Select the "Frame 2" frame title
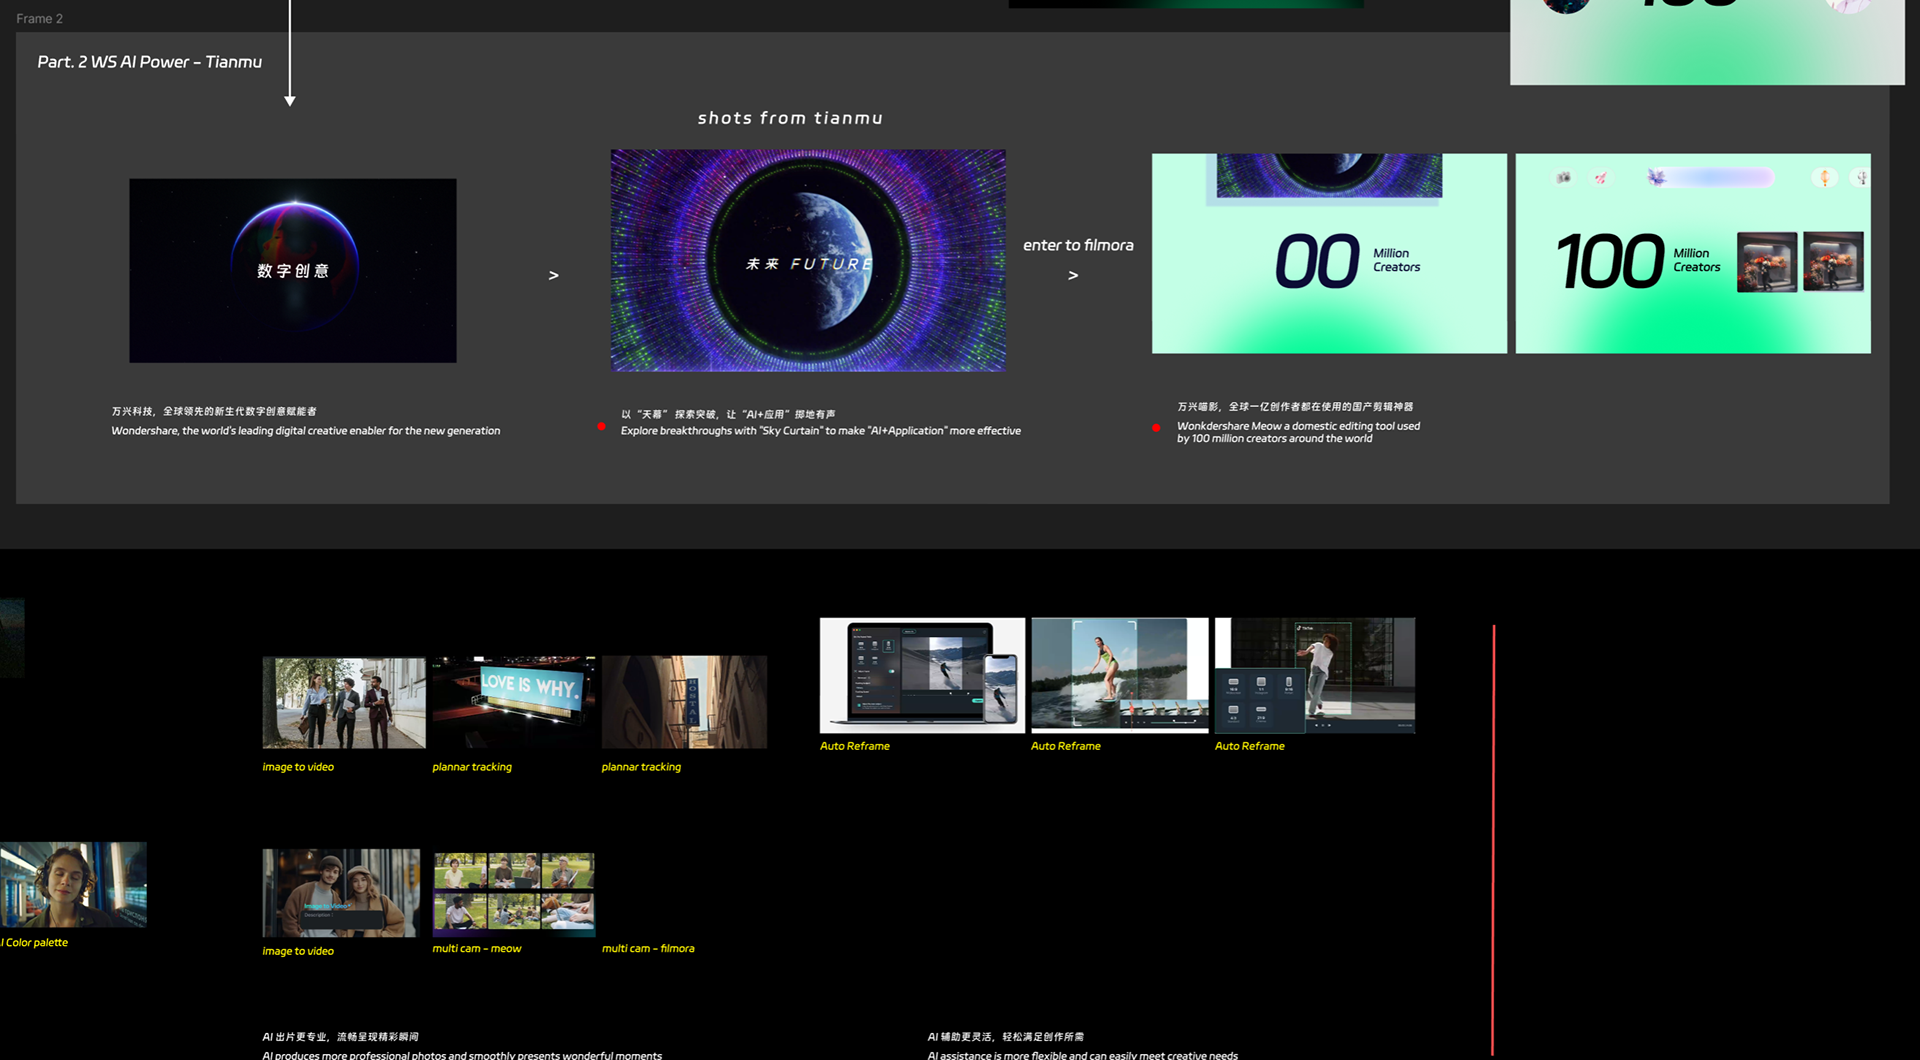This screenshot has width=1920, height=1060. point(39,18)
